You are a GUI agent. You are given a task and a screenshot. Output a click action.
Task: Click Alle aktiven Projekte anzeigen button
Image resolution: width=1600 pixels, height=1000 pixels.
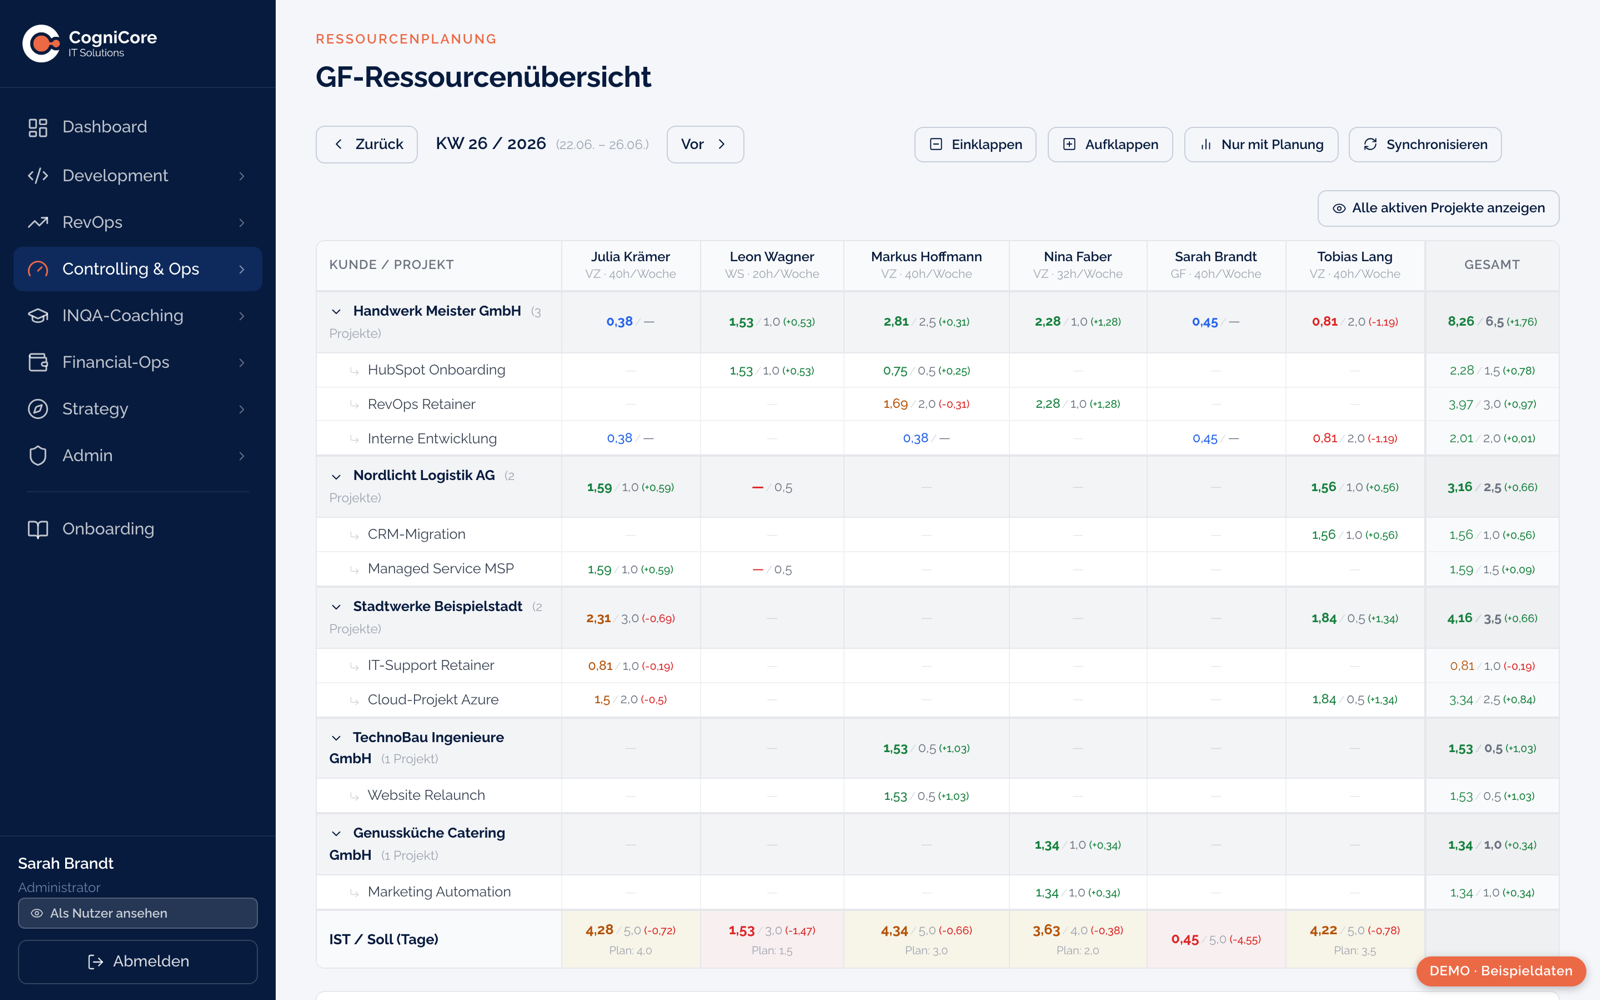pos(1438,208)
